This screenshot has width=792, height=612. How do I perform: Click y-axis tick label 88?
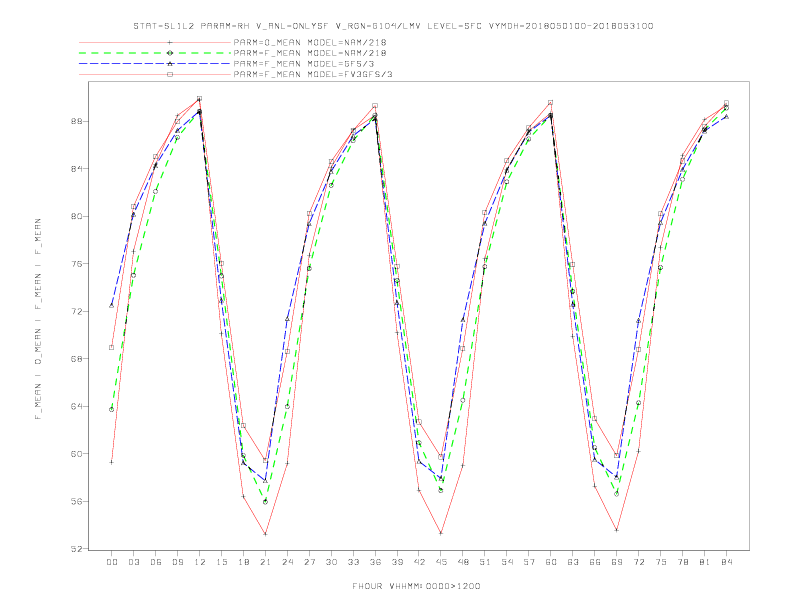77,121
